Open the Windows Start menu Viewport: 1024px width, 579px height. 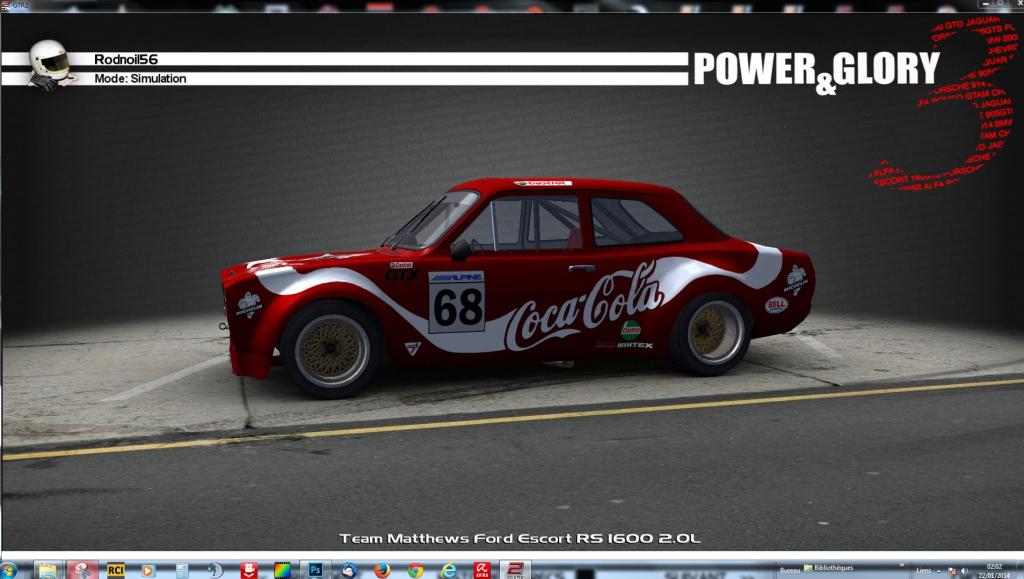pos(8,570)
